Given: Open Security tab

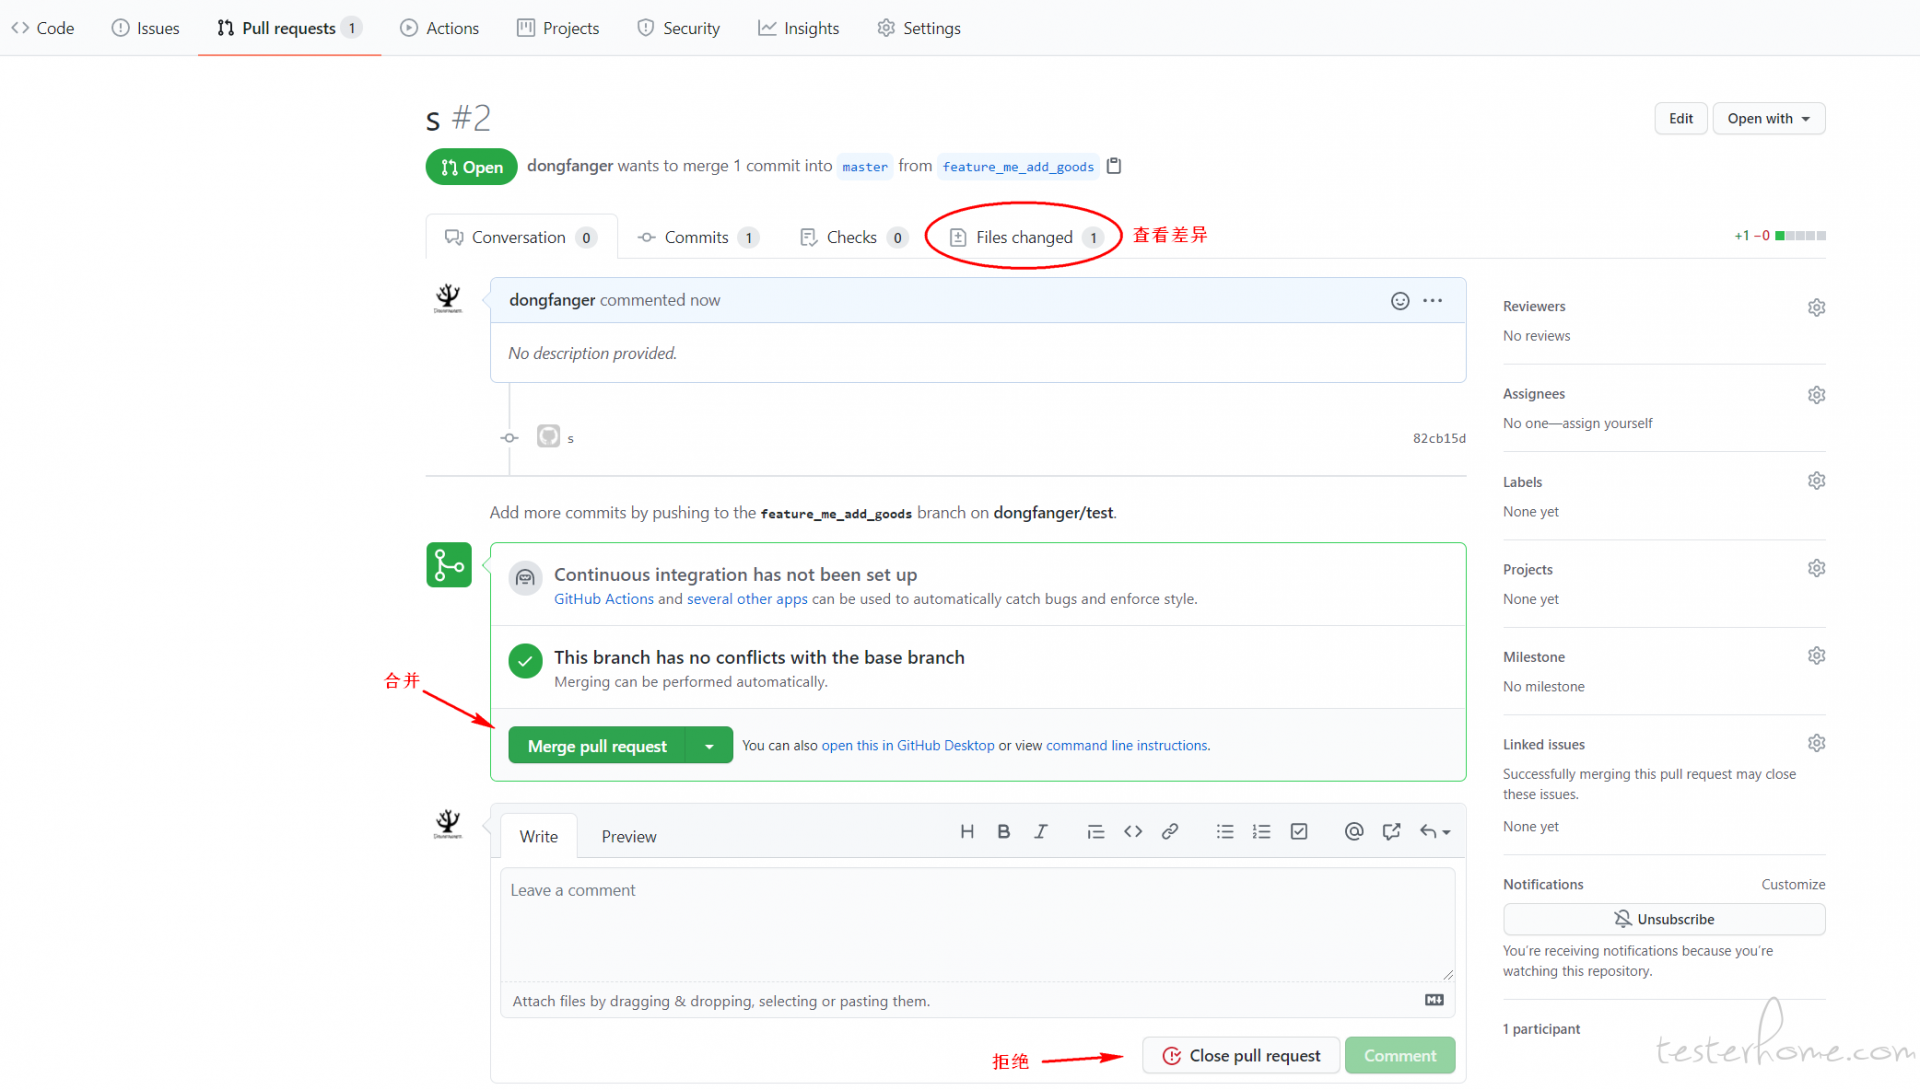Looking at the screenshot, I should pos(679,28).
